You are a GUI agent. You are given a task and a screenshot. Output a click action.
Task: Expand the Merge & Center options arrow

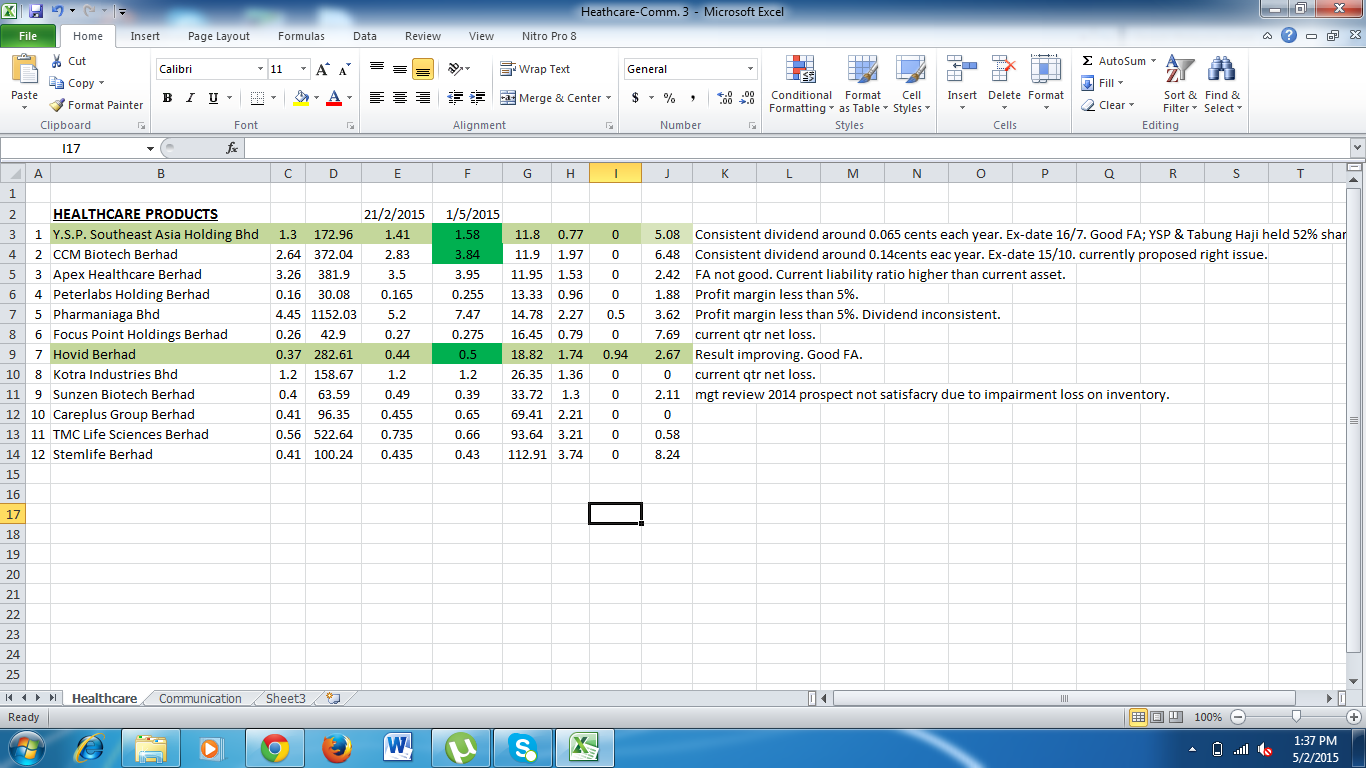point(610,98)
